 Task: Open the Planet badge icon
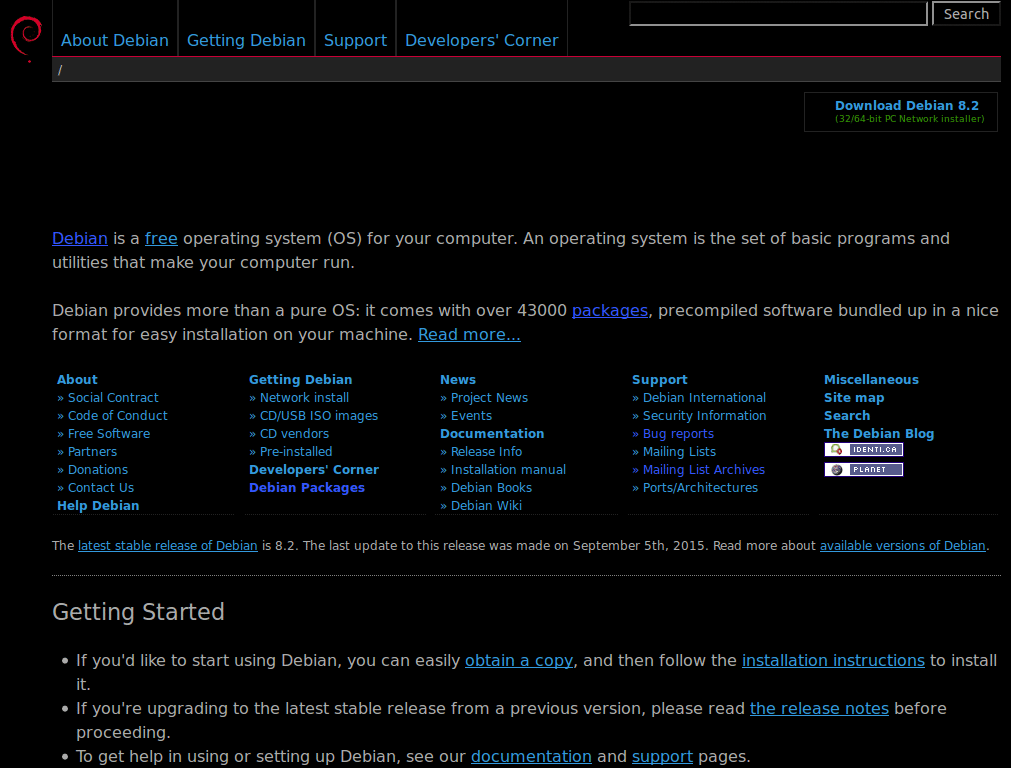[x=863, y=470]
